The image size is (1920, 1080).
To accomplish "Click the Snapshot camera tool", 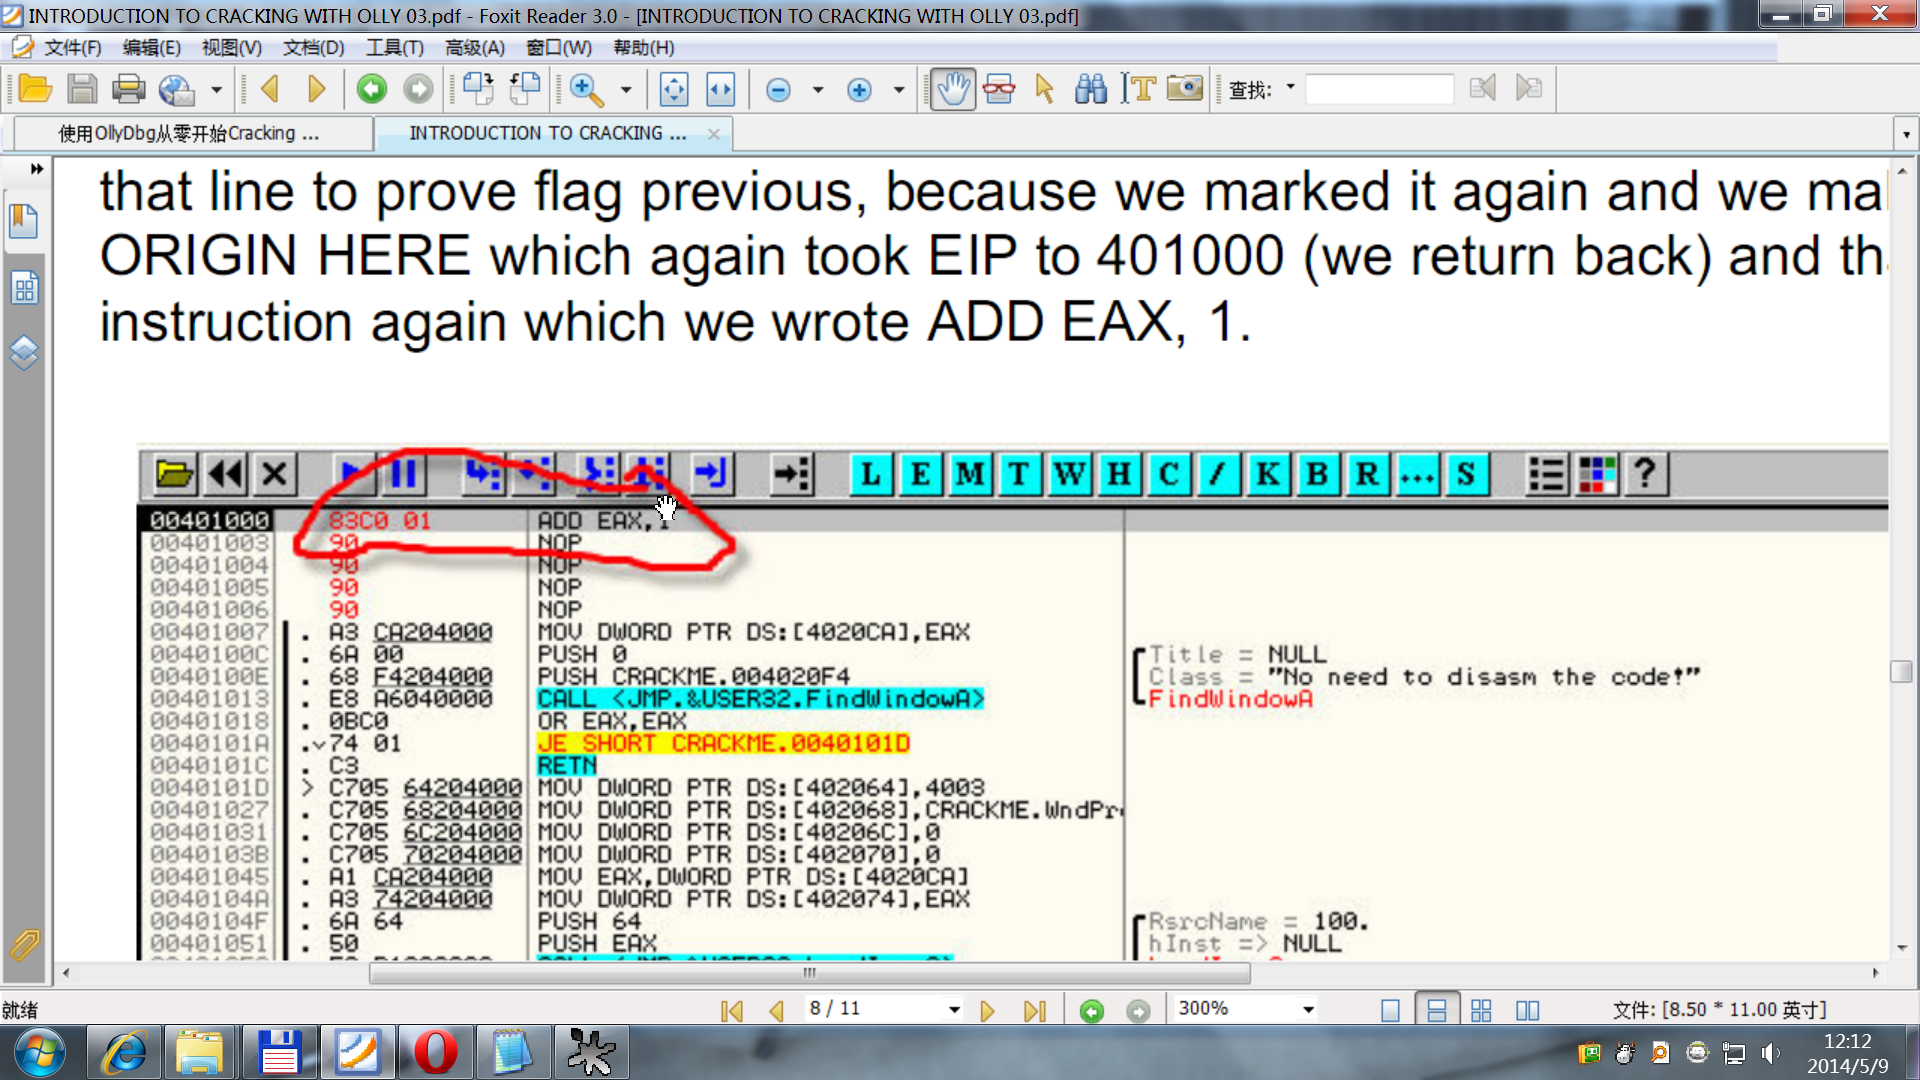I will point(1185,90).
